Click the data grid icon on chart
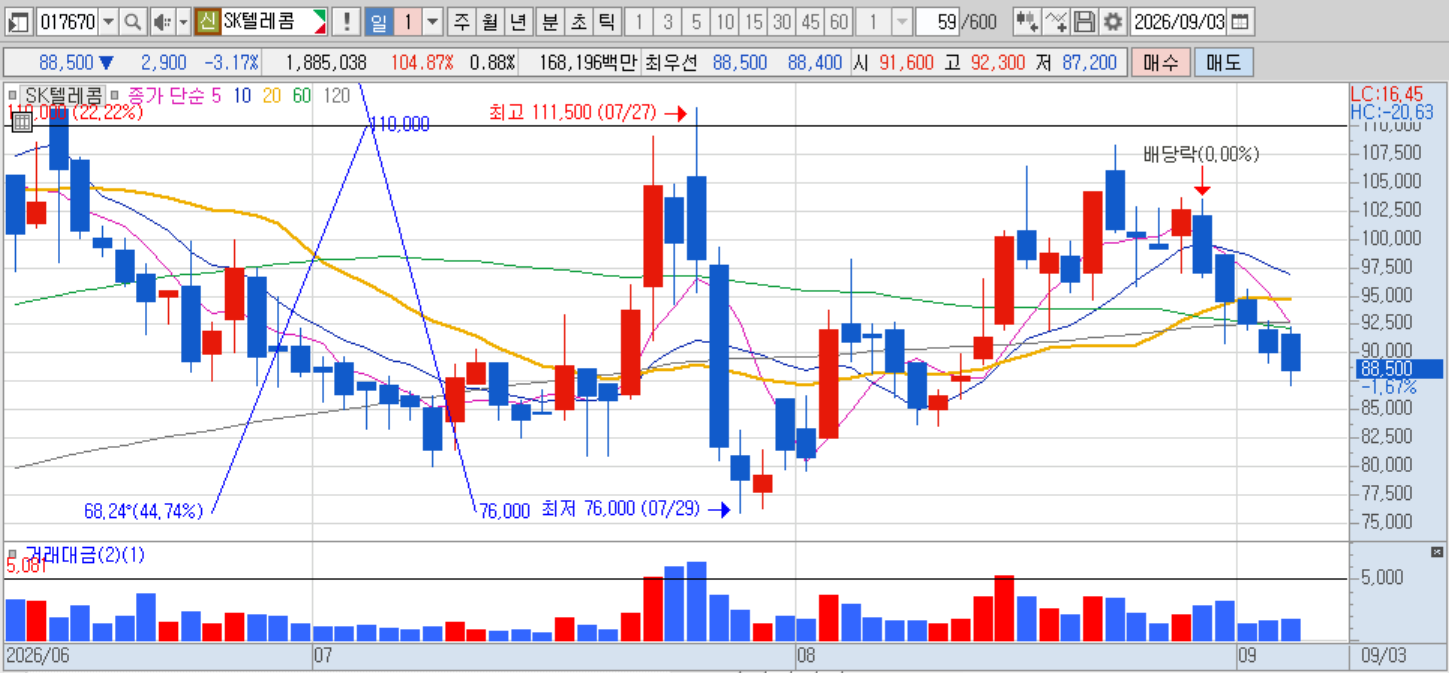This screenshot has width=1449, height=673. click(21, 123)
